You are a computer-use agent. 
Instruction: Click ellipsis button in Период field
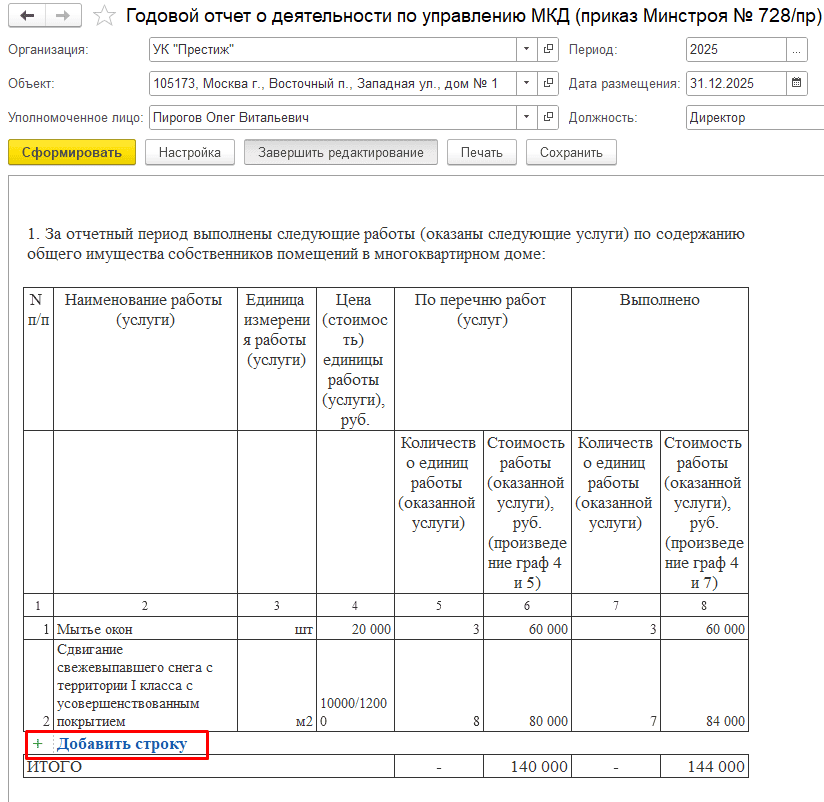tap(797, 49)
